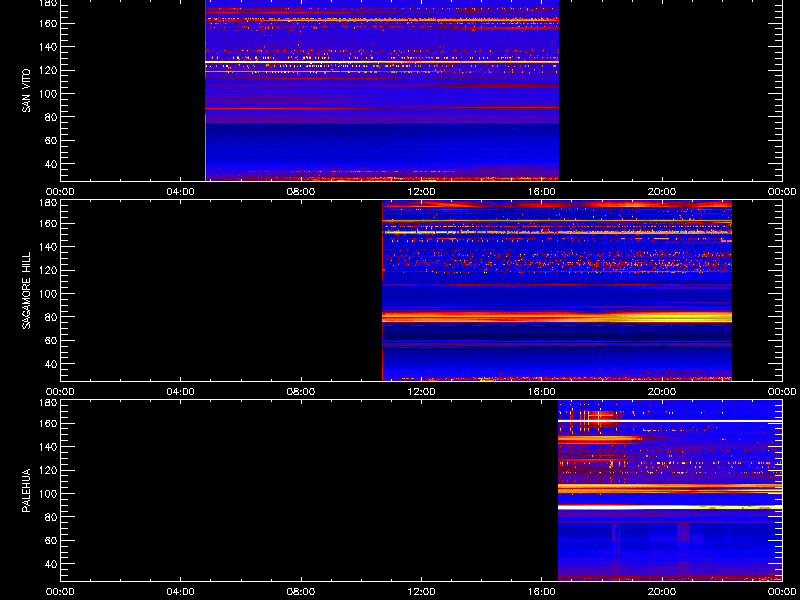Click bright yellow band near 127 in SAN VITO spectrogram
The width and height of the screenshot is (800, 600).
(x=382, y=62)
